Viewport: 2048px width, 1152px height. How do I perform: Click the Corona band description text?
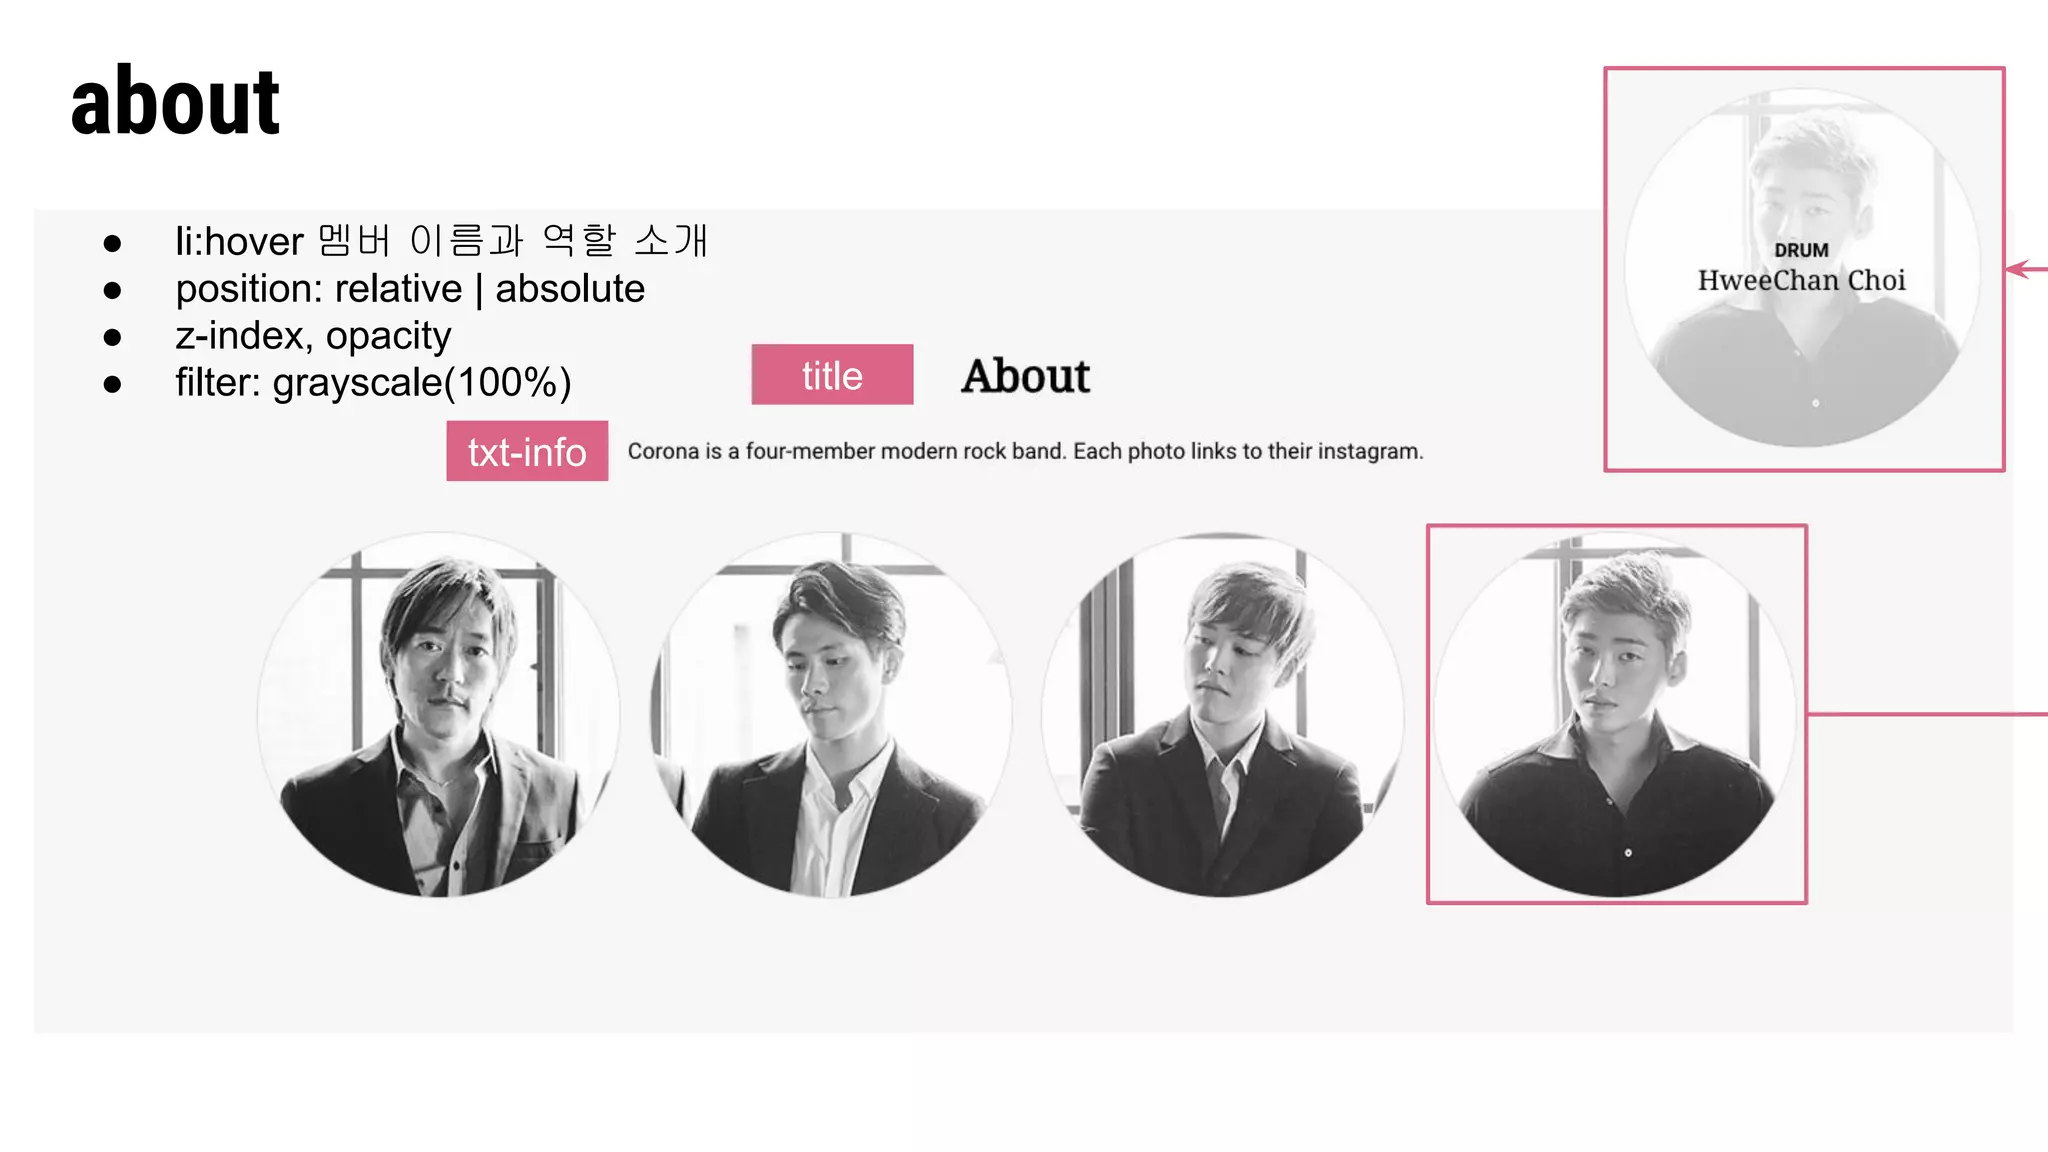1025,451
